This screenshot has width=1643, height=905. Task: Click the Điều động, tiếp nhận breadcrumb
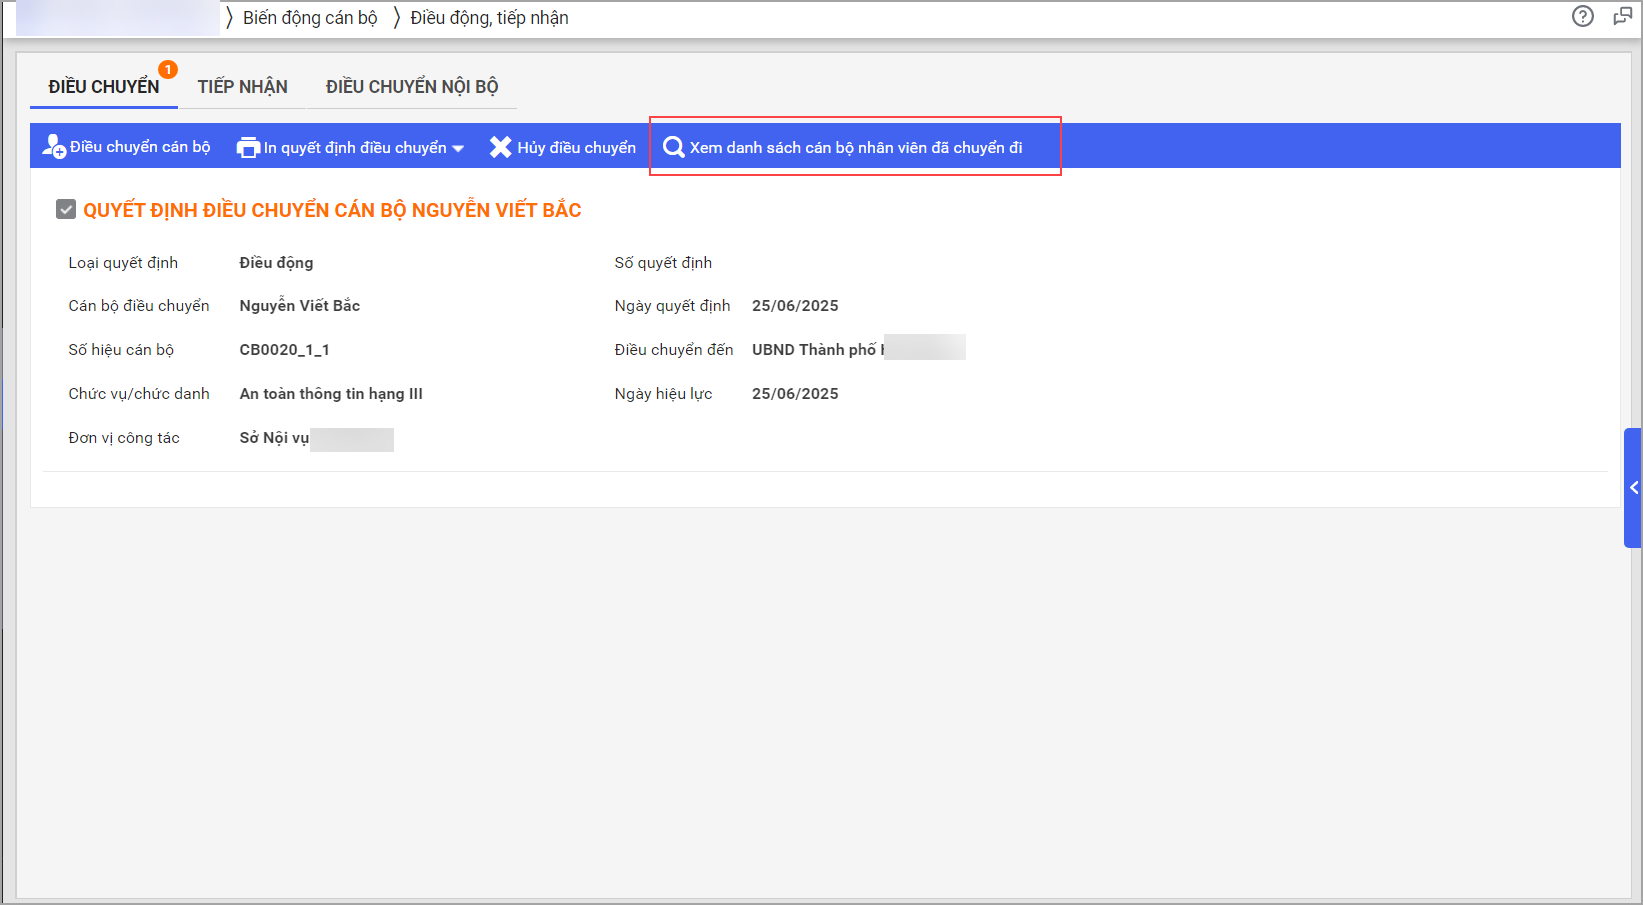(489, 18)
